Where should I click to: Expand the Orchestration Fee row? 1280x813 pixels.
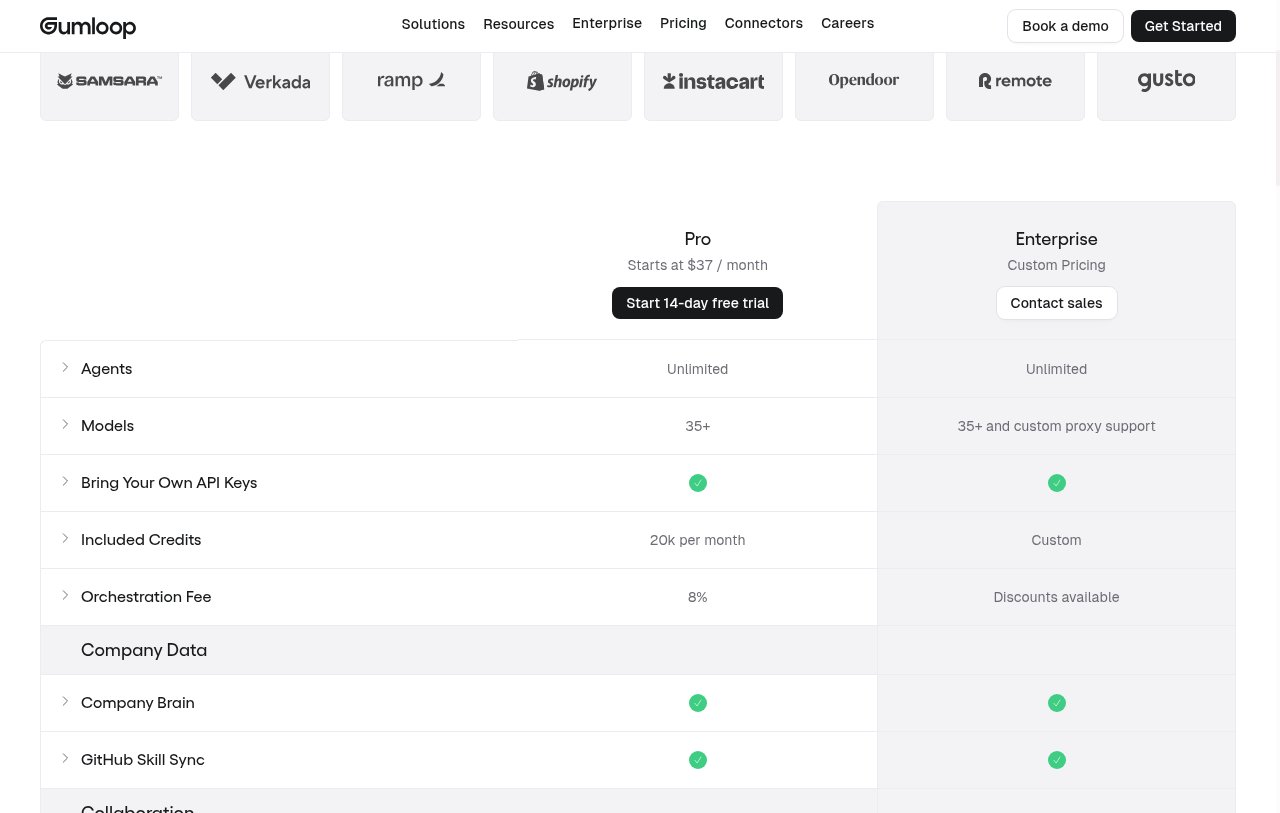(x=65, y=596)
